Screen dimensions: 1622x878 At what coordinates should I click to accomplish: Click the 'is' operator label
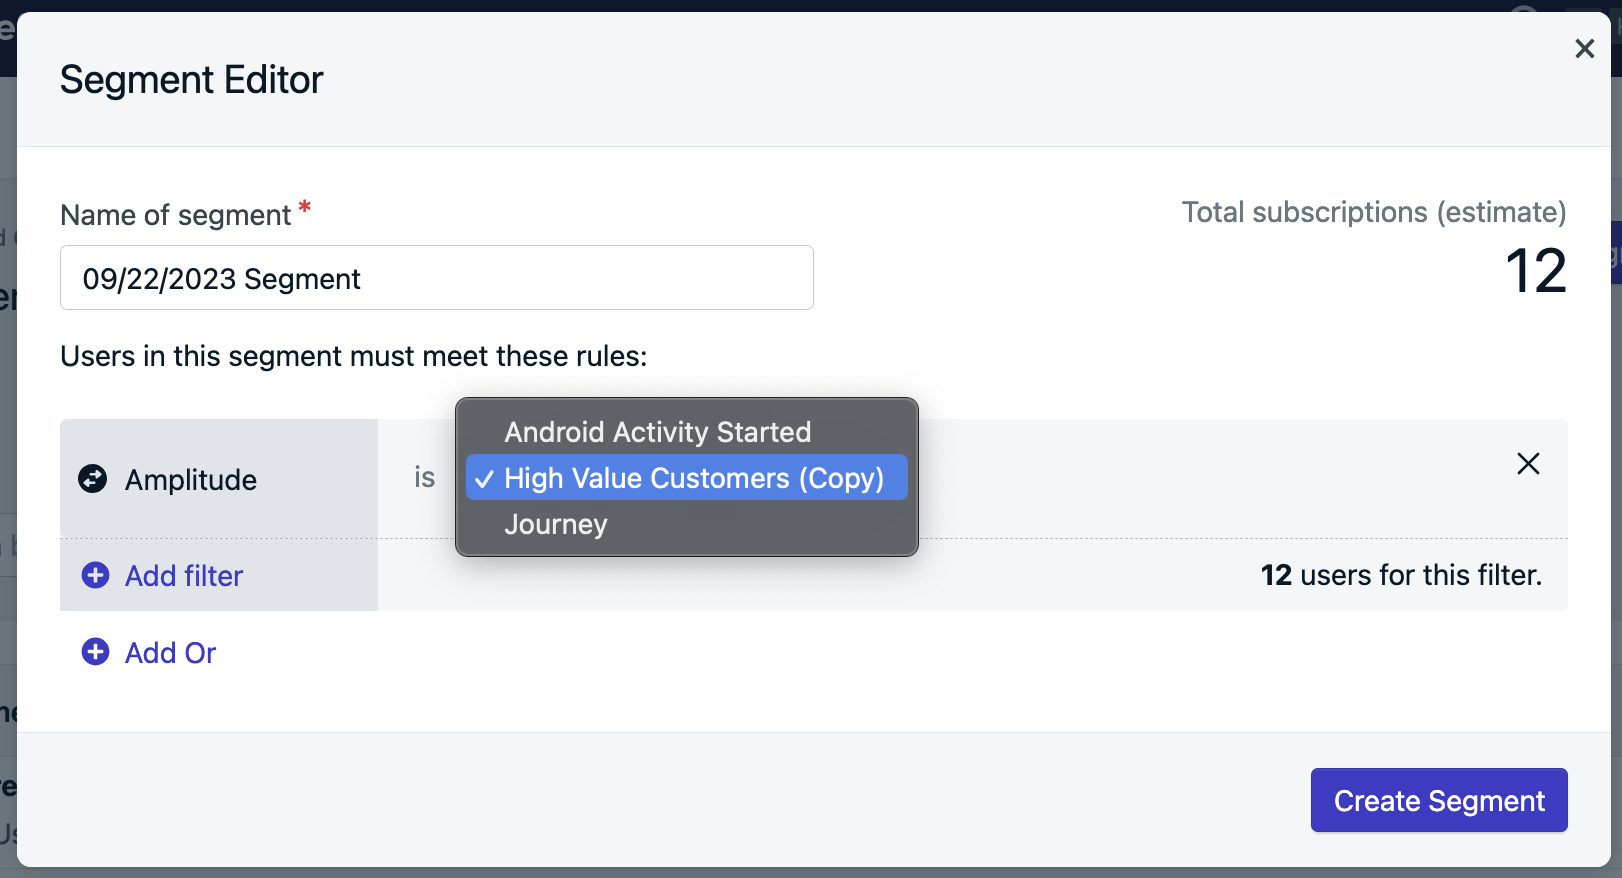(x=425, y=478)
